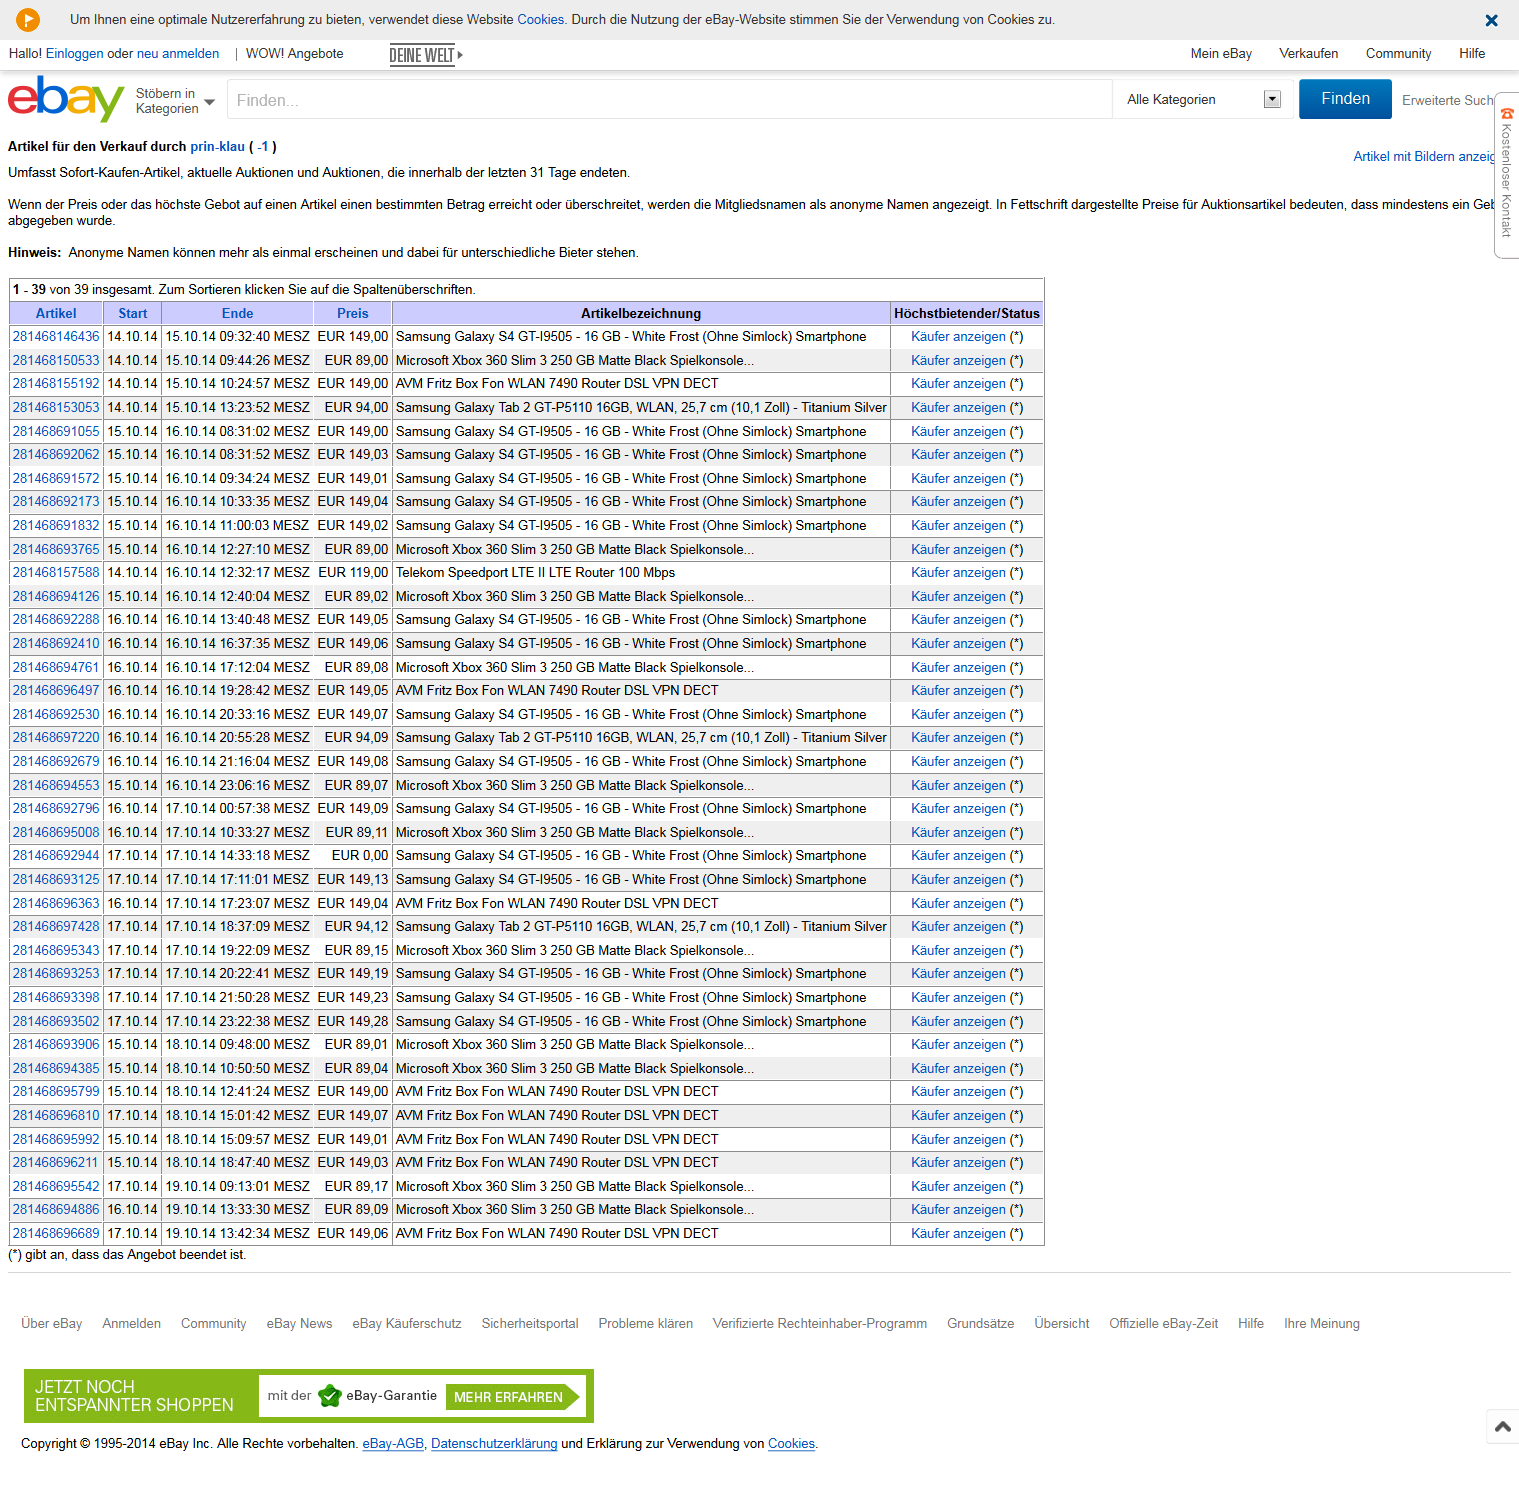This screenshot has height=1504, width=1519.
Task: Click the eBay-Garantie green check badge
Action: pos(330,1396)
